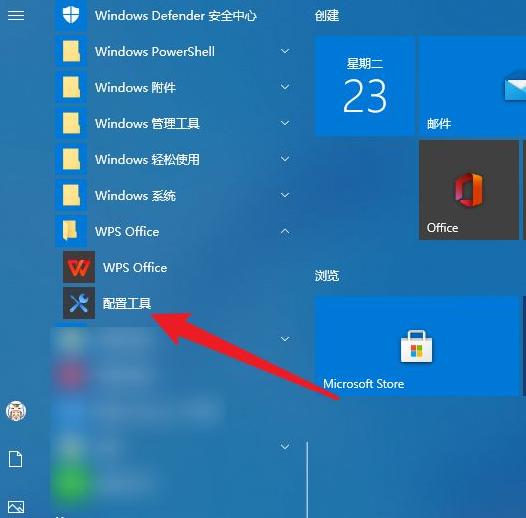Open Documents from the sidebar page icon
Image resolution: width=526 pixels, height=518 pixels.
pos(15,459)
